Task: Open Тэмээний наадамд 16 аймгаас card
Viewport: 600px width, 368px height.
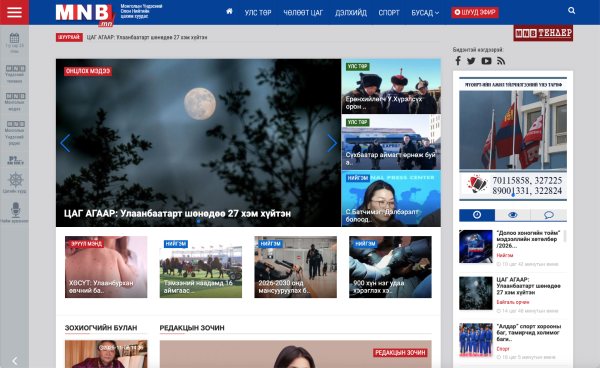Action: pos(201,267)
